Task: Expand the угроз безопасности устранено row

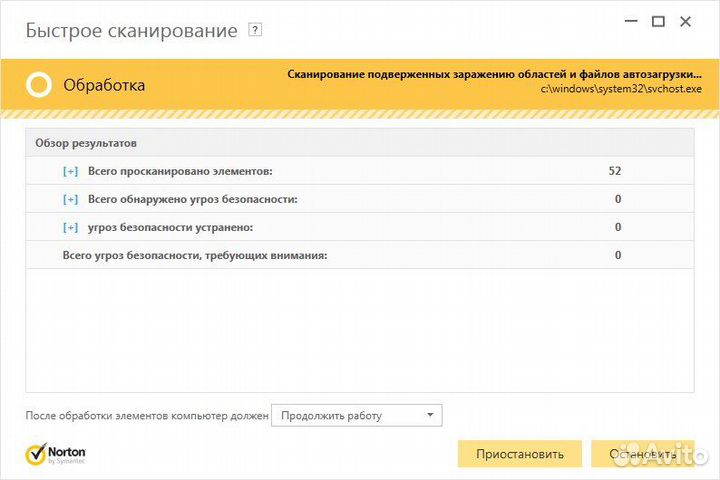Action: point(70,227)
